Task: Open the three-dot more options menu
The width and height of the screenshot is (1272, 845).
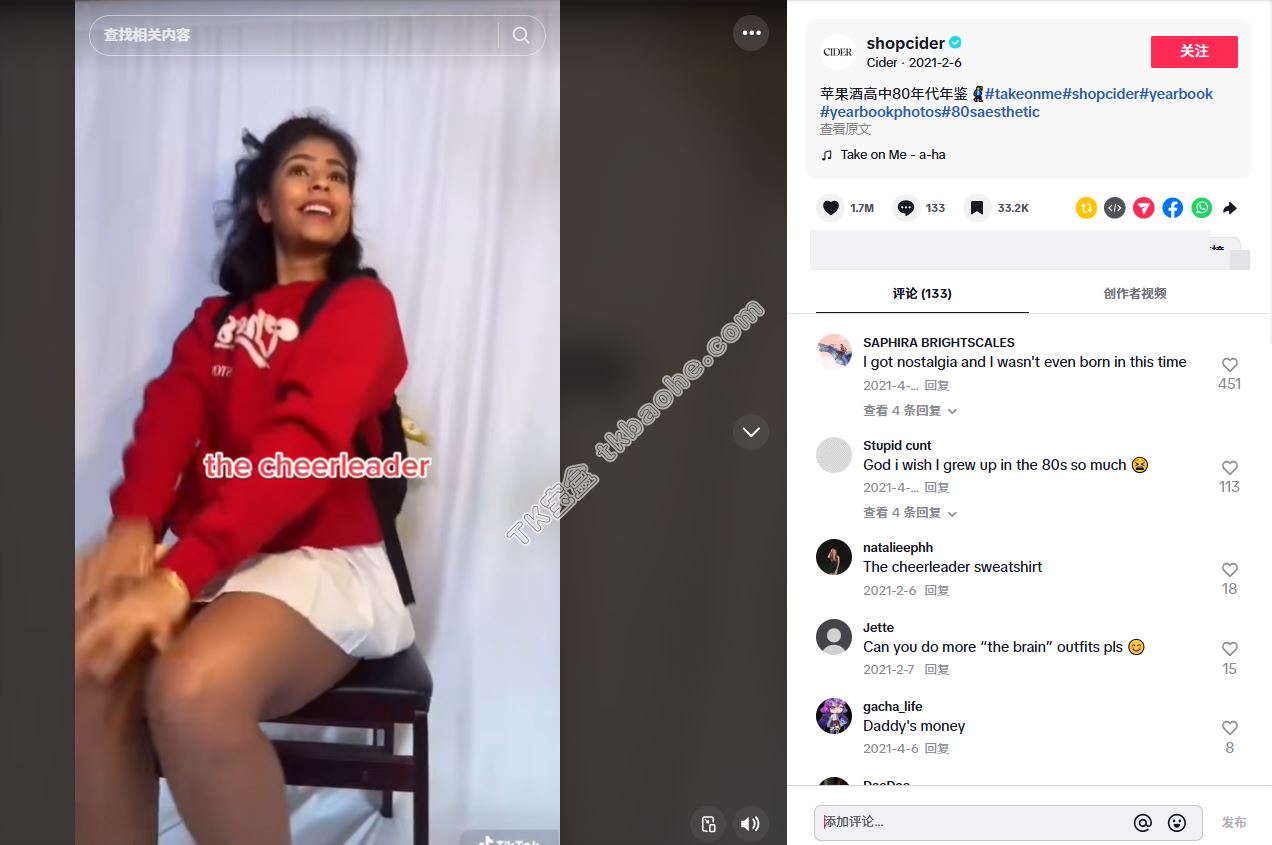Action: coord(751,33)
